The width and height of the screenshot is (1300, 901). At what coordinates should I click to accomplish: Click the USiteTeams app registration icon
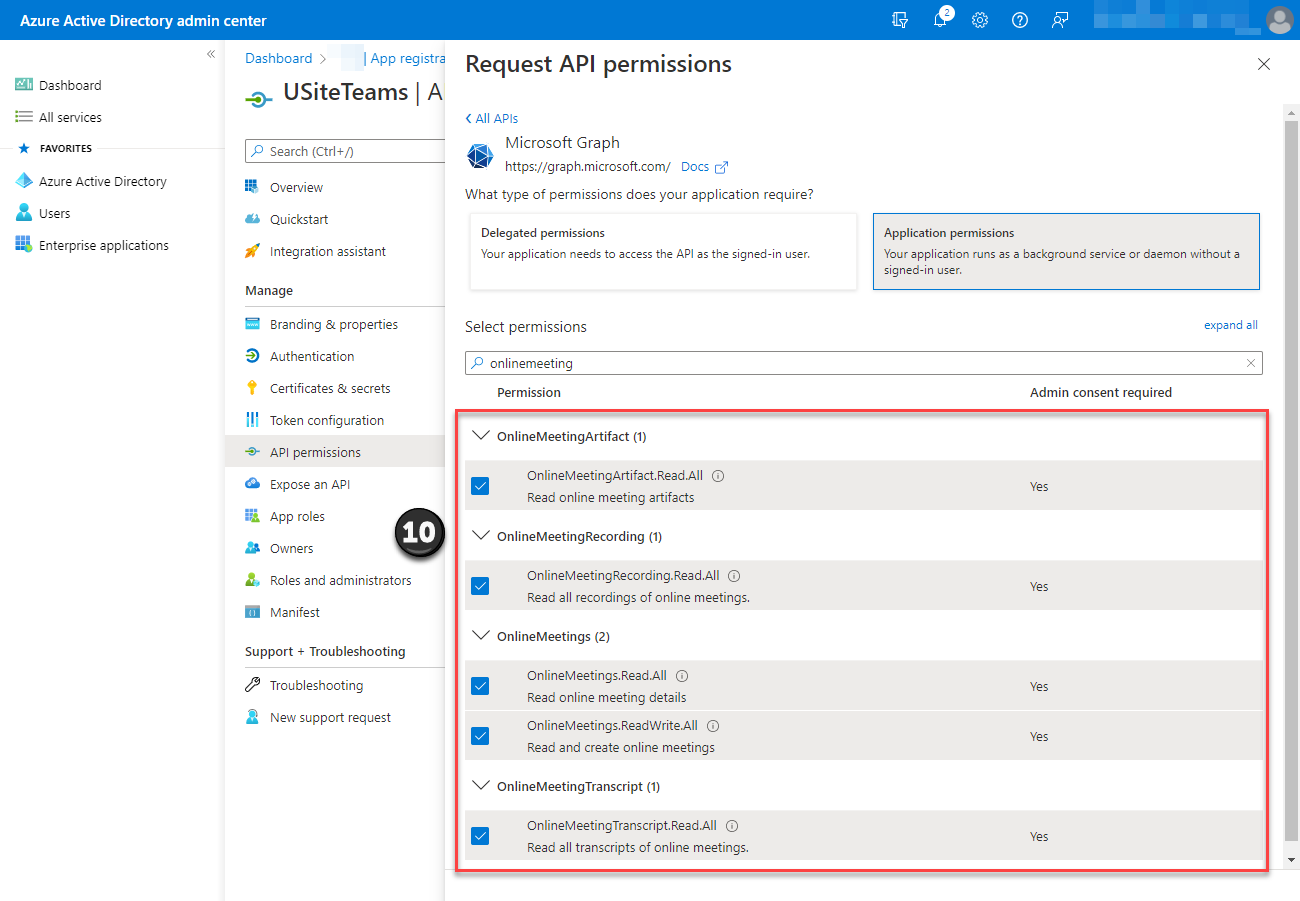click(258, 98)
